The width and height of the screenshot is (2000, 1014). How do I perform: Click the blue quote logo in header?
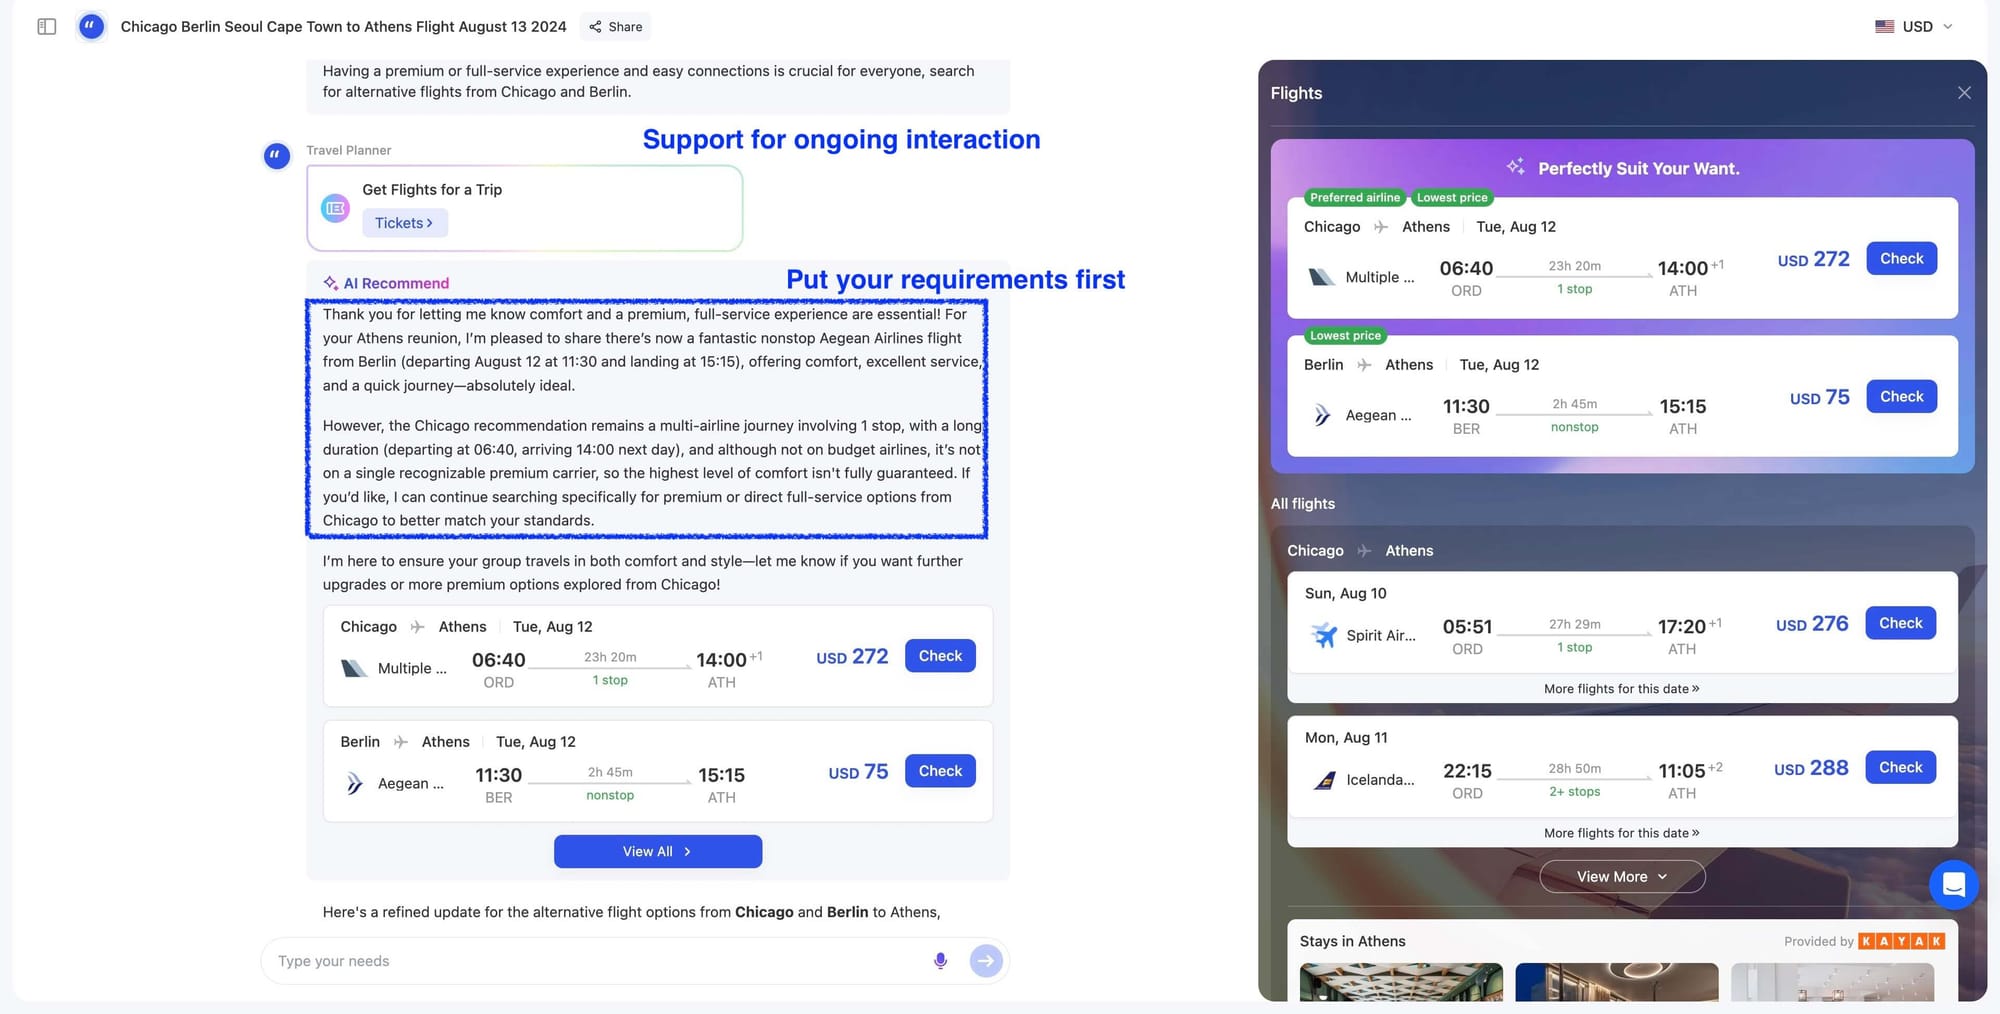pyautogui.click(x=92, y=27)
